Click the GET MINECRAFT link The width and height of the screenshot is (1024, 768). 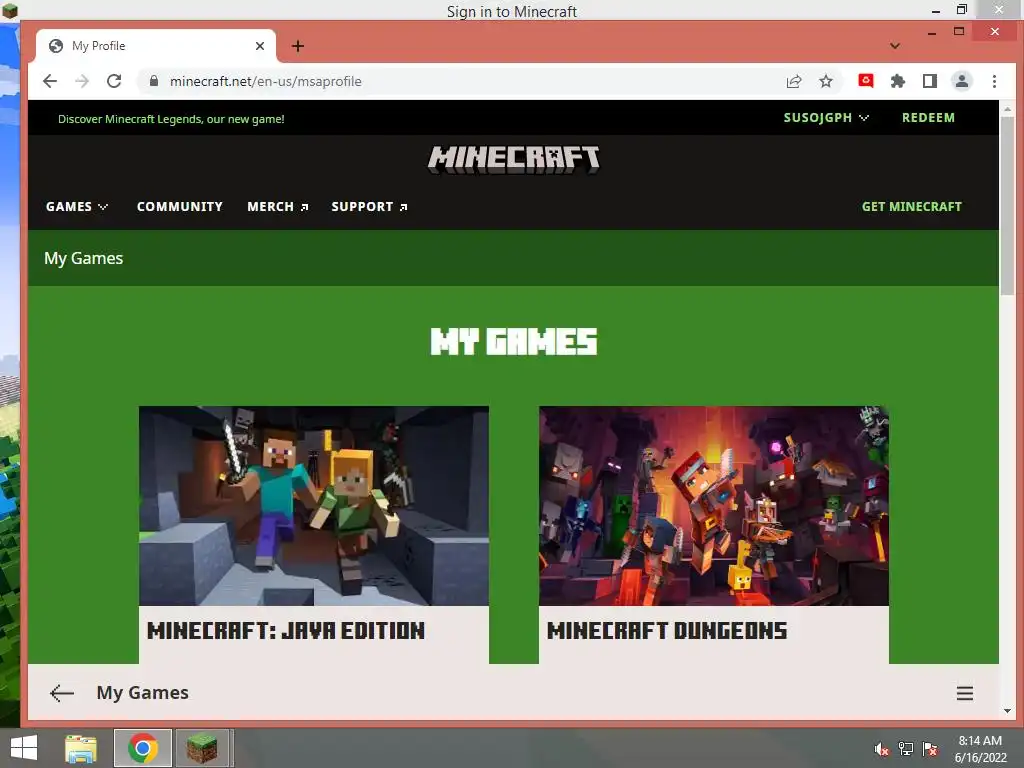point(912,206)
